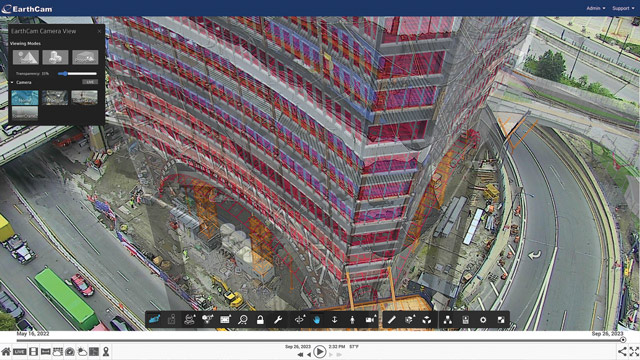This screenshot has height=360, width=640.
Task: Click the blue 3D model view icon in the floating toolbar
Action: (154, 320)
